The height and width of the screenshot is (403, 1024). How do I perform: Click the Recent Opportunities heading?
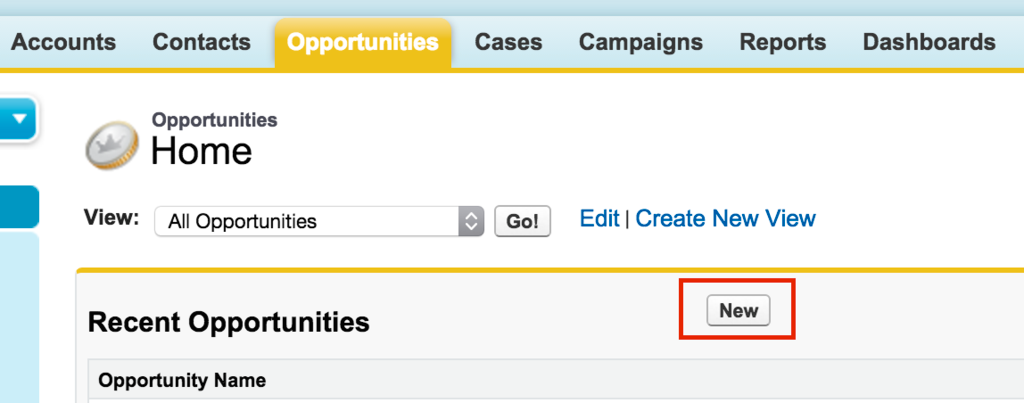click(x=229, y=322)
